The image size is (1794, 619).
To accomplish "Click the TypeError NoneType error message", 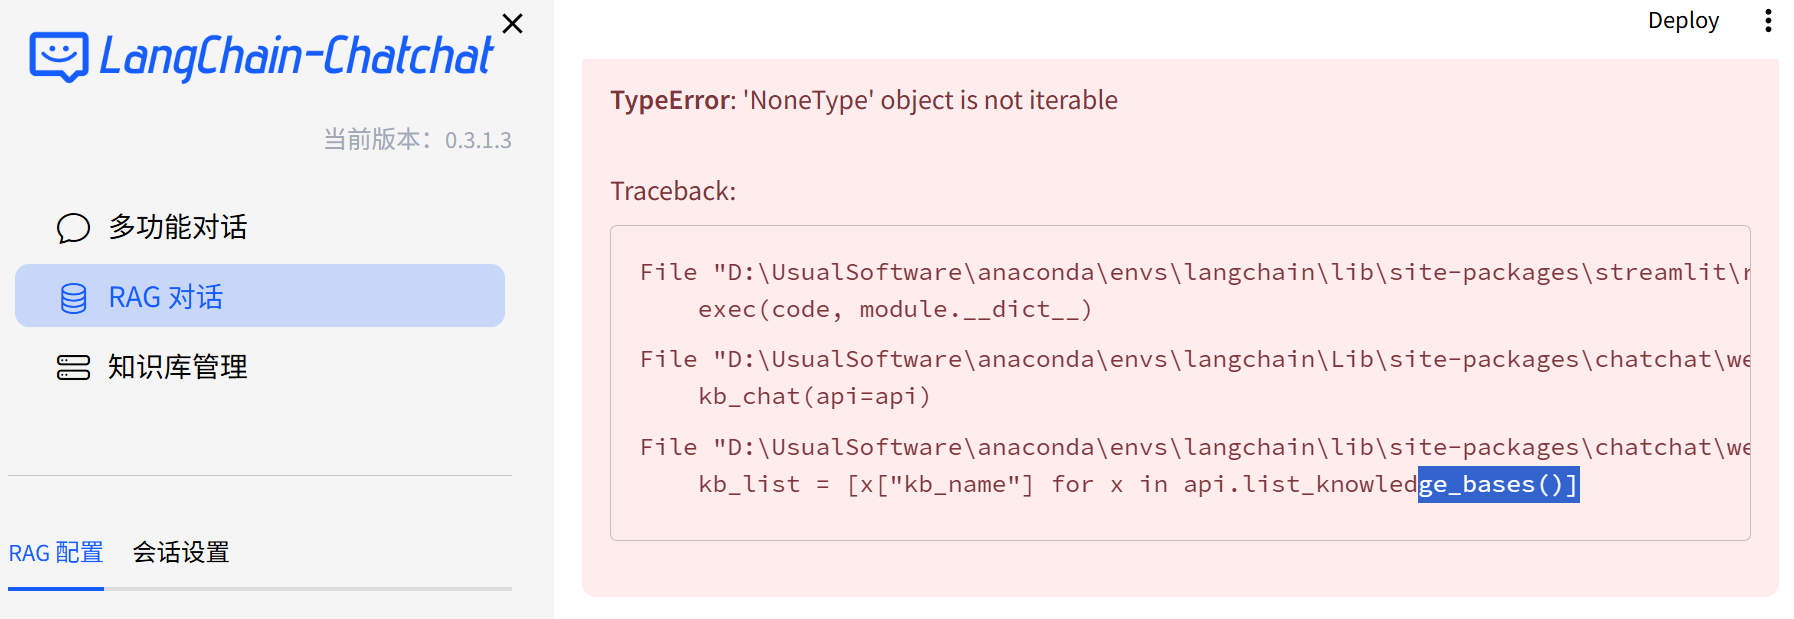I will click(864, 100).
